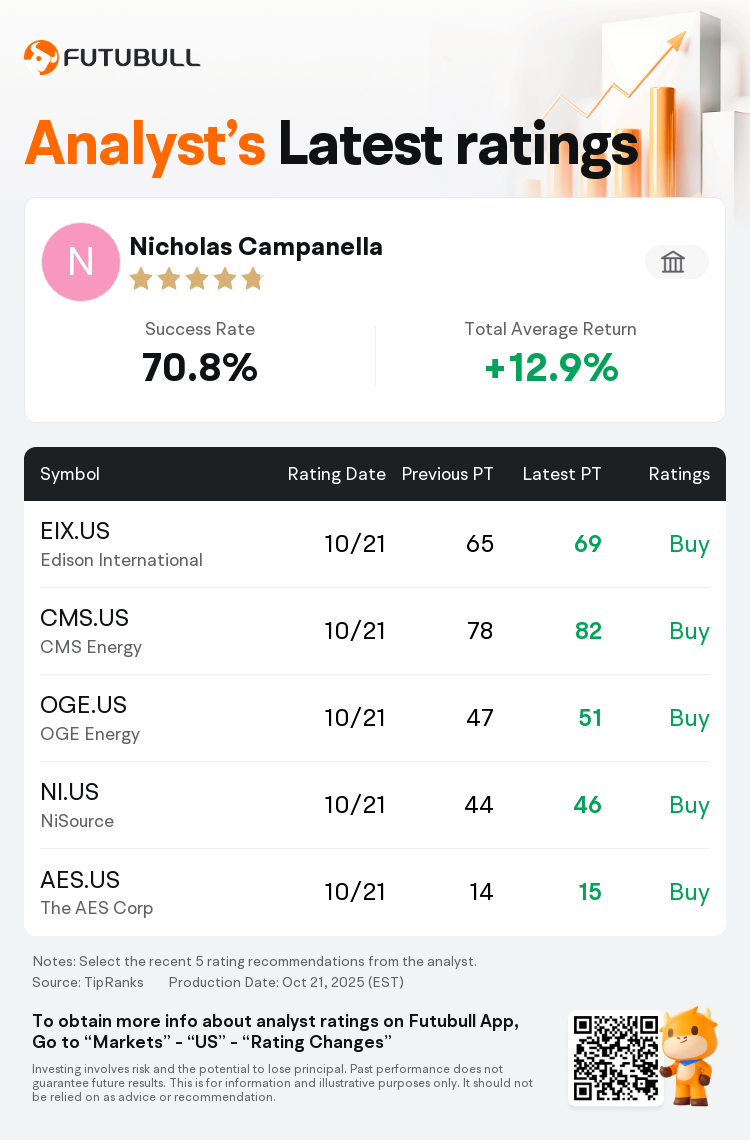
Task: Open the AES.US The AES Corp row
Action: click(374, 892)
